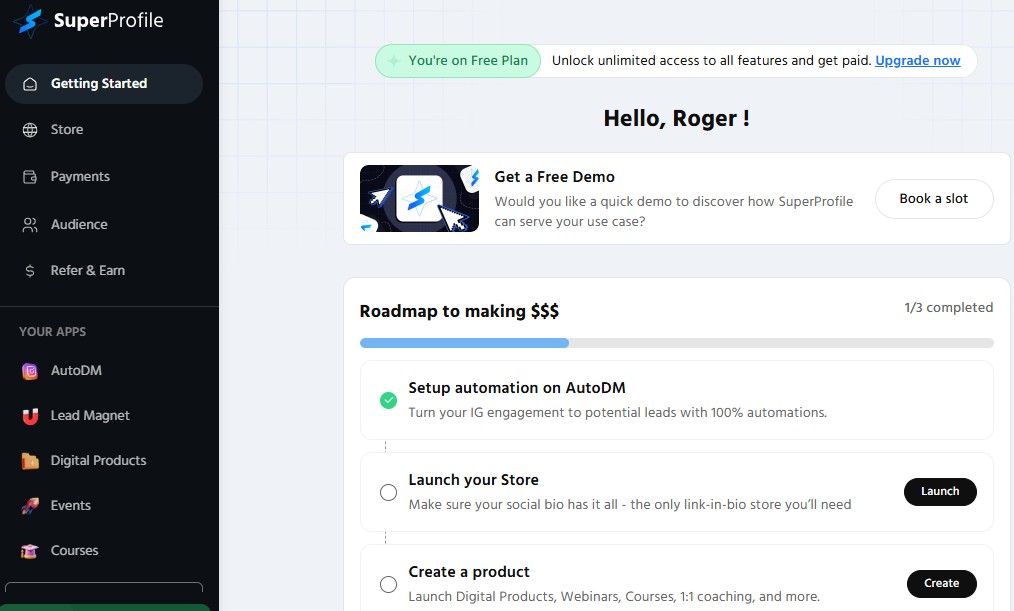
Task: Click the SuperProfile logo icon
Action: (x=30, y=22)
